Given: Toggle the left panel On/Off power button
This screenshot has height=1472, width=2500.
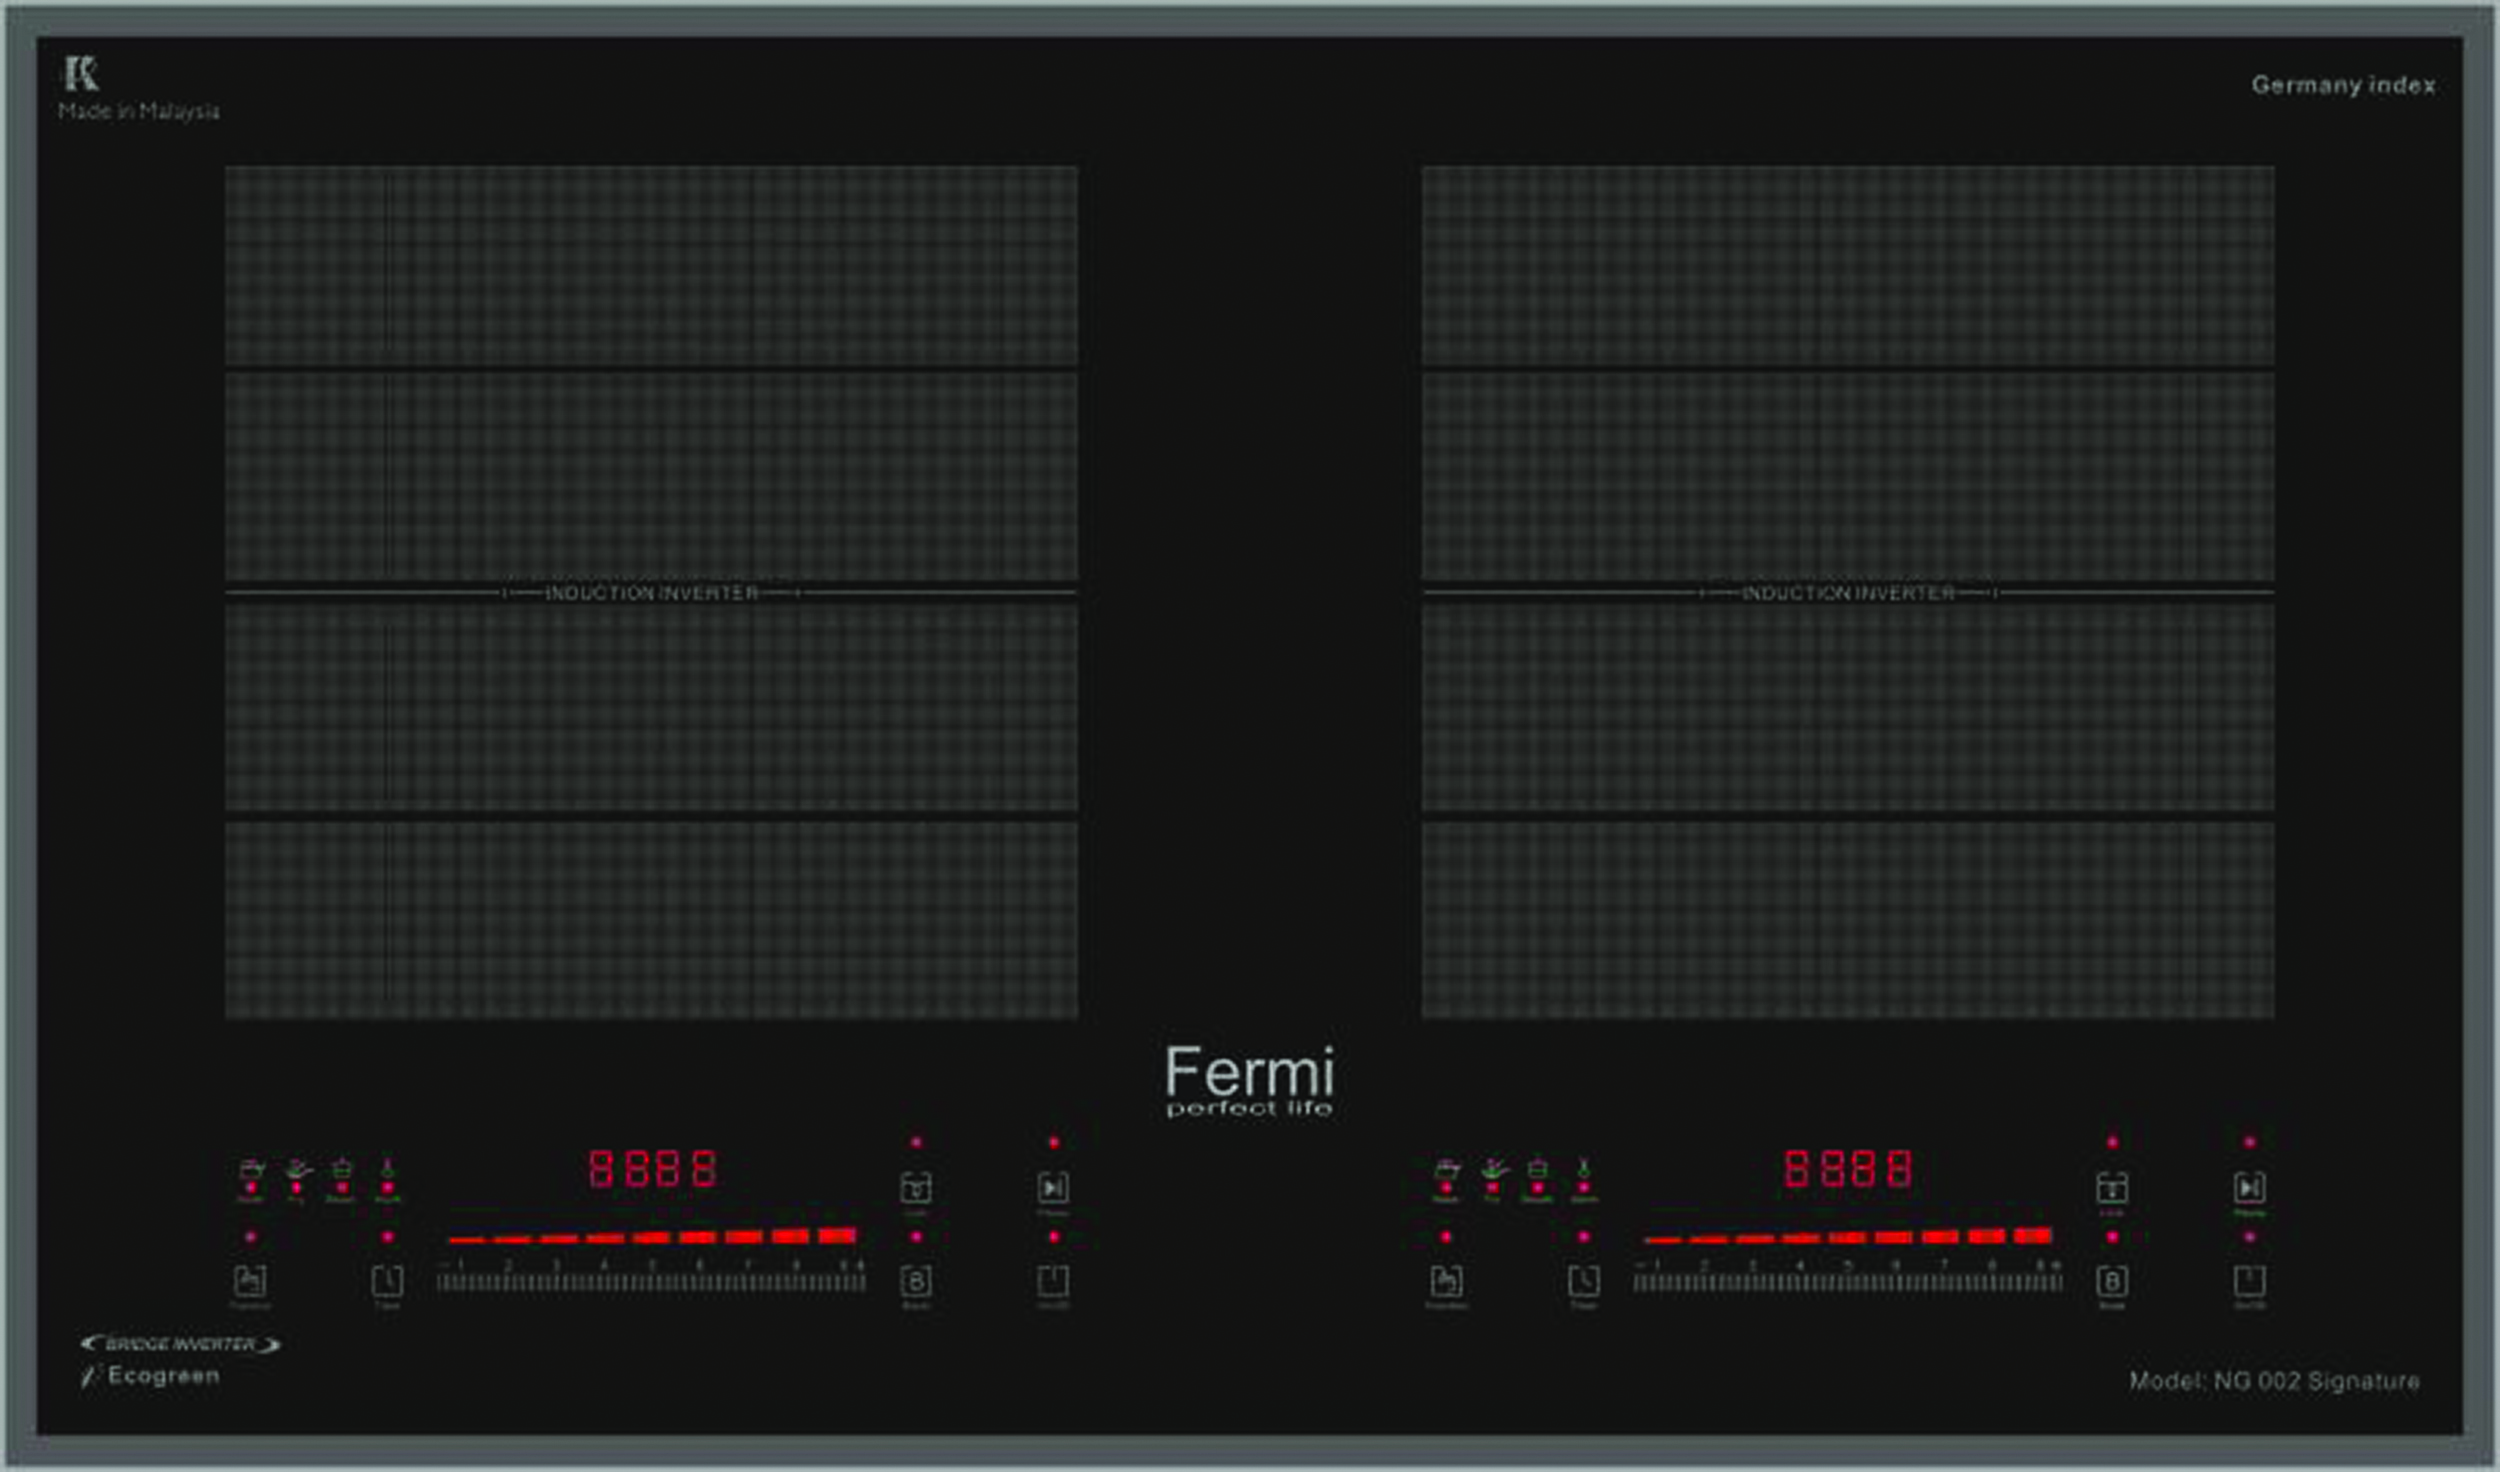Looking at the screenshot, I should pos(1053,1281).
